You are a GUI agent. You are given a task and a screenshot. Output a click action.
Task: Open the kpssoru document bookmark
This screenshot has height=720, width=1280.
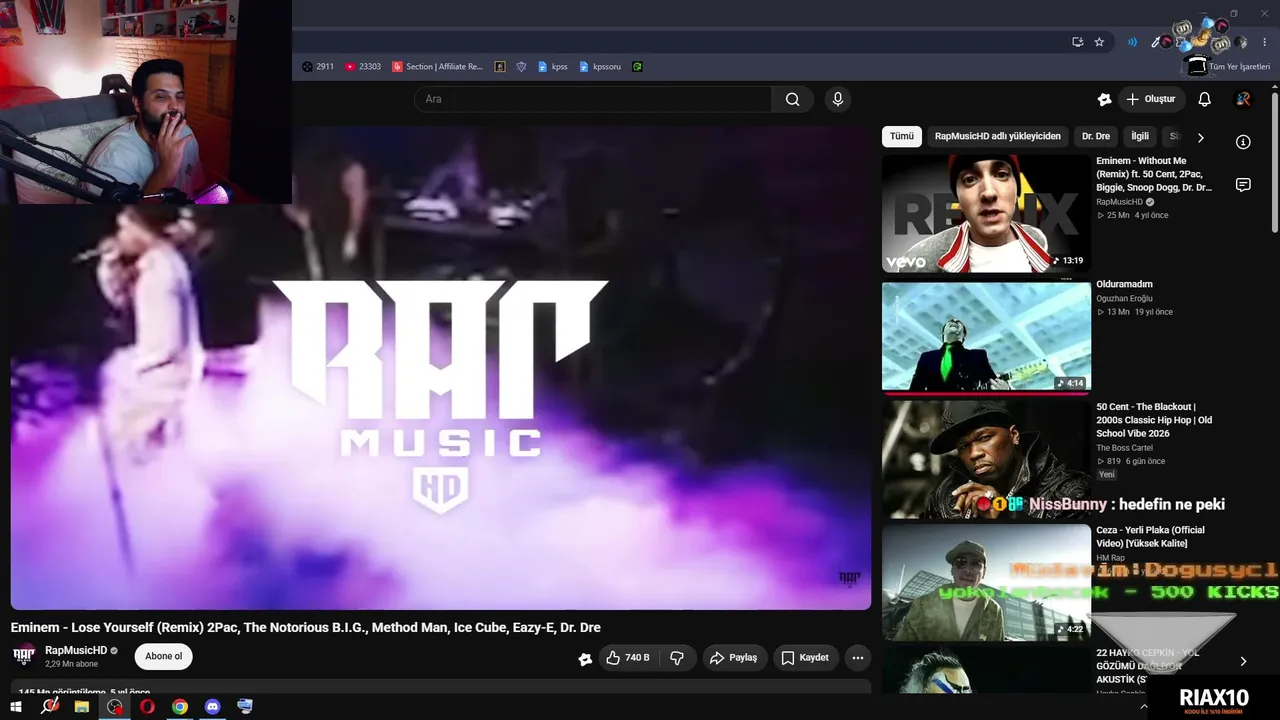[600, 67]
